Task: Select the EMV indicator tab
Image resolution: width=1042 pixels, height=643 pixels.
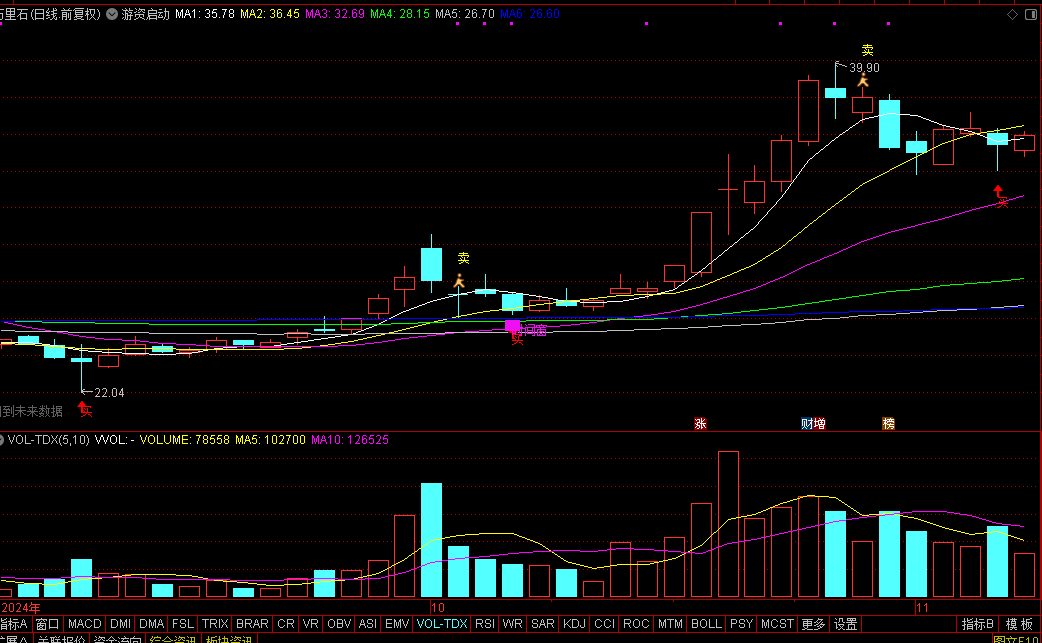Action: (397, 624)
